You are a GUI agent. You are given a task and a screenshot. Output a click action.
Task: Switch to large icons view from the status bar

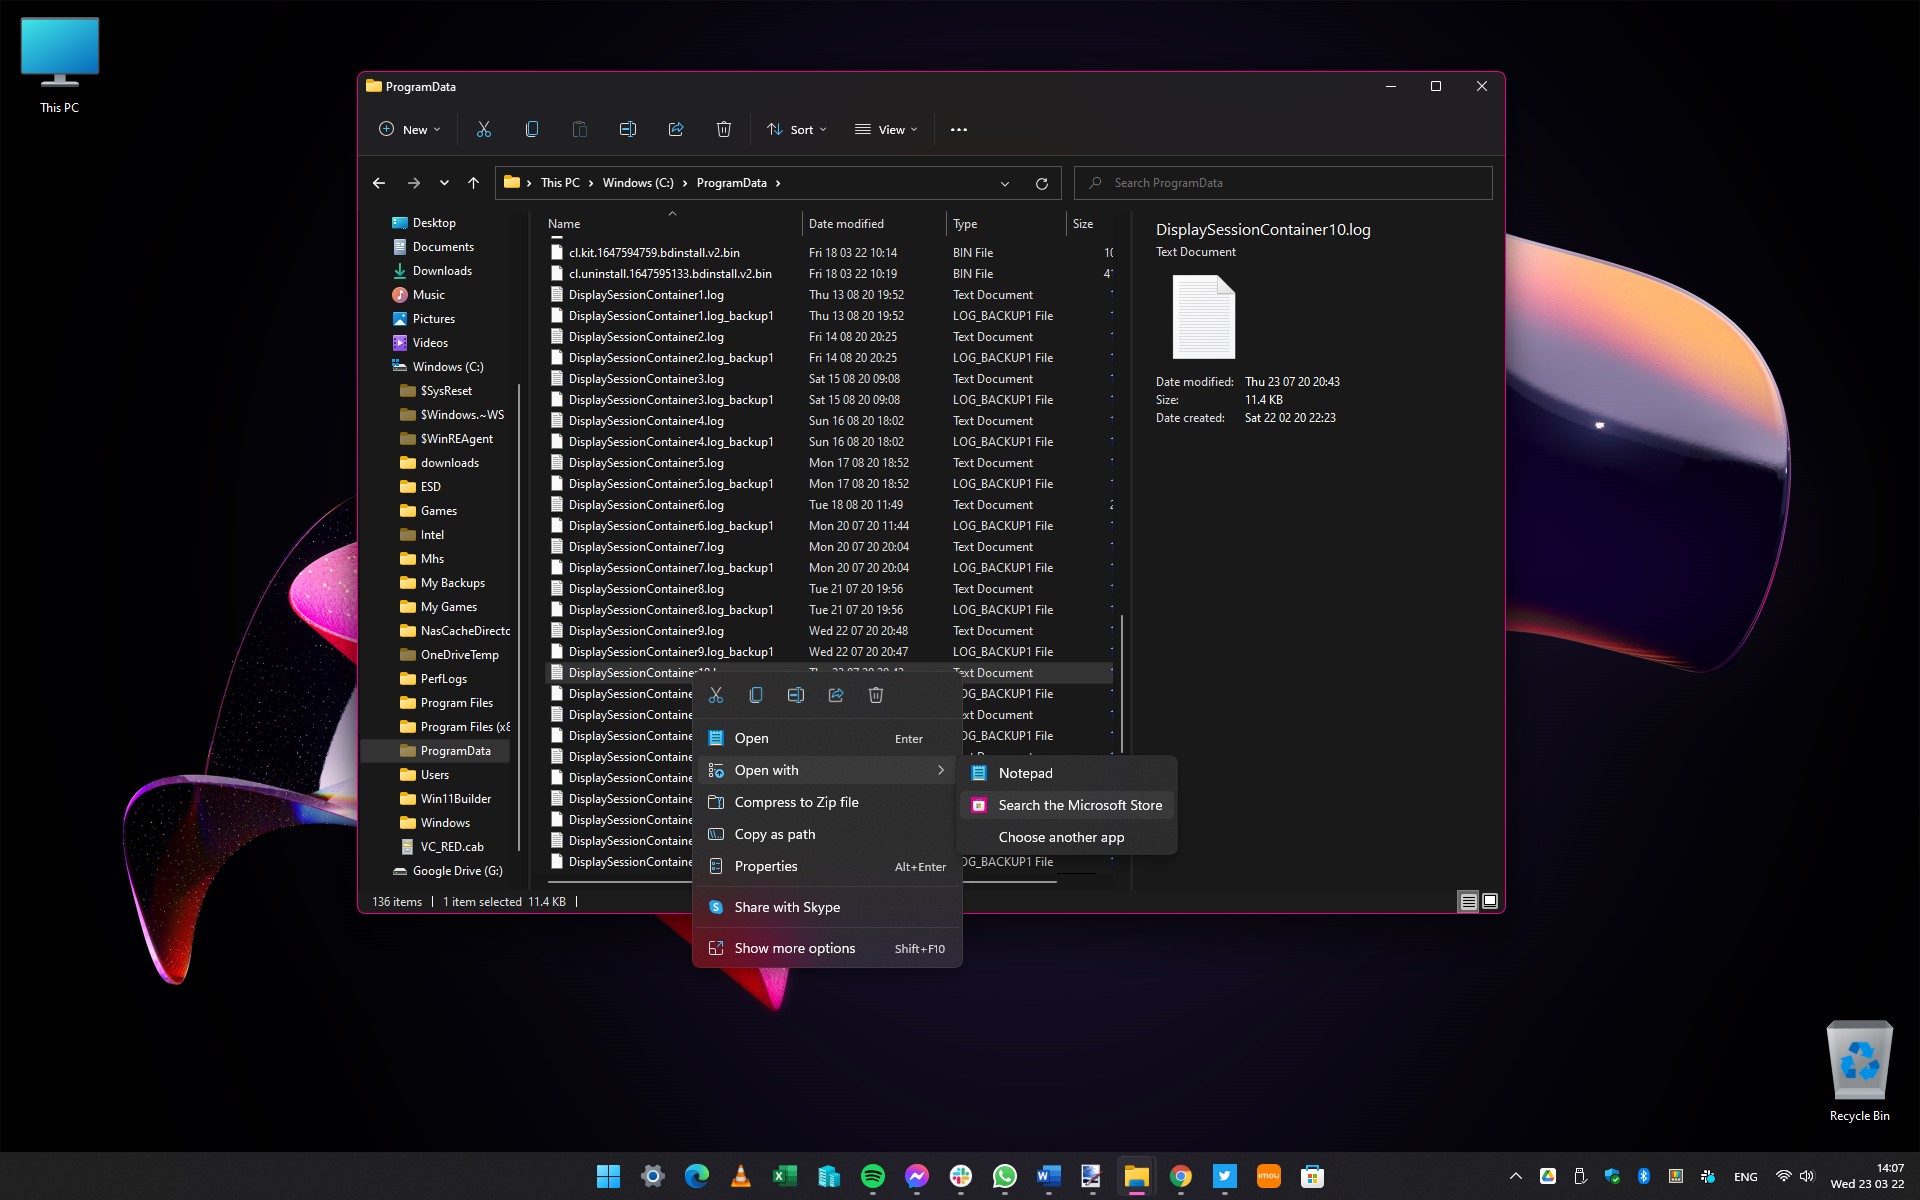tap(1490, 901)
